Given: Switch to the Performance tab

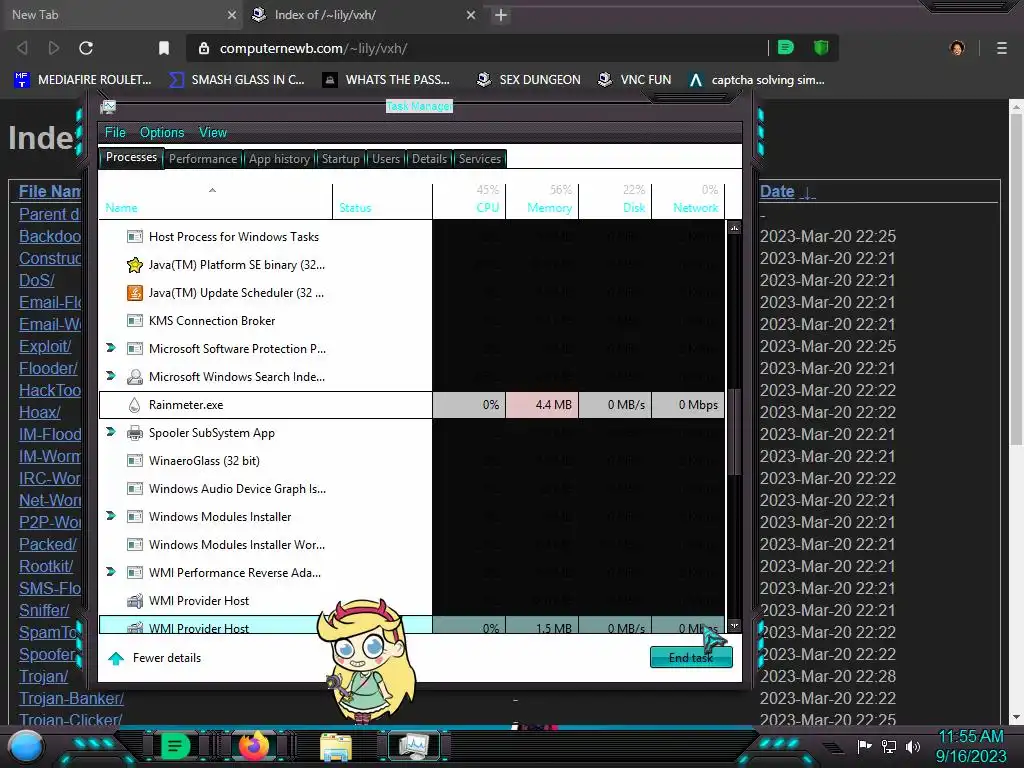Looking at the screenshot, I should (203, 159).
